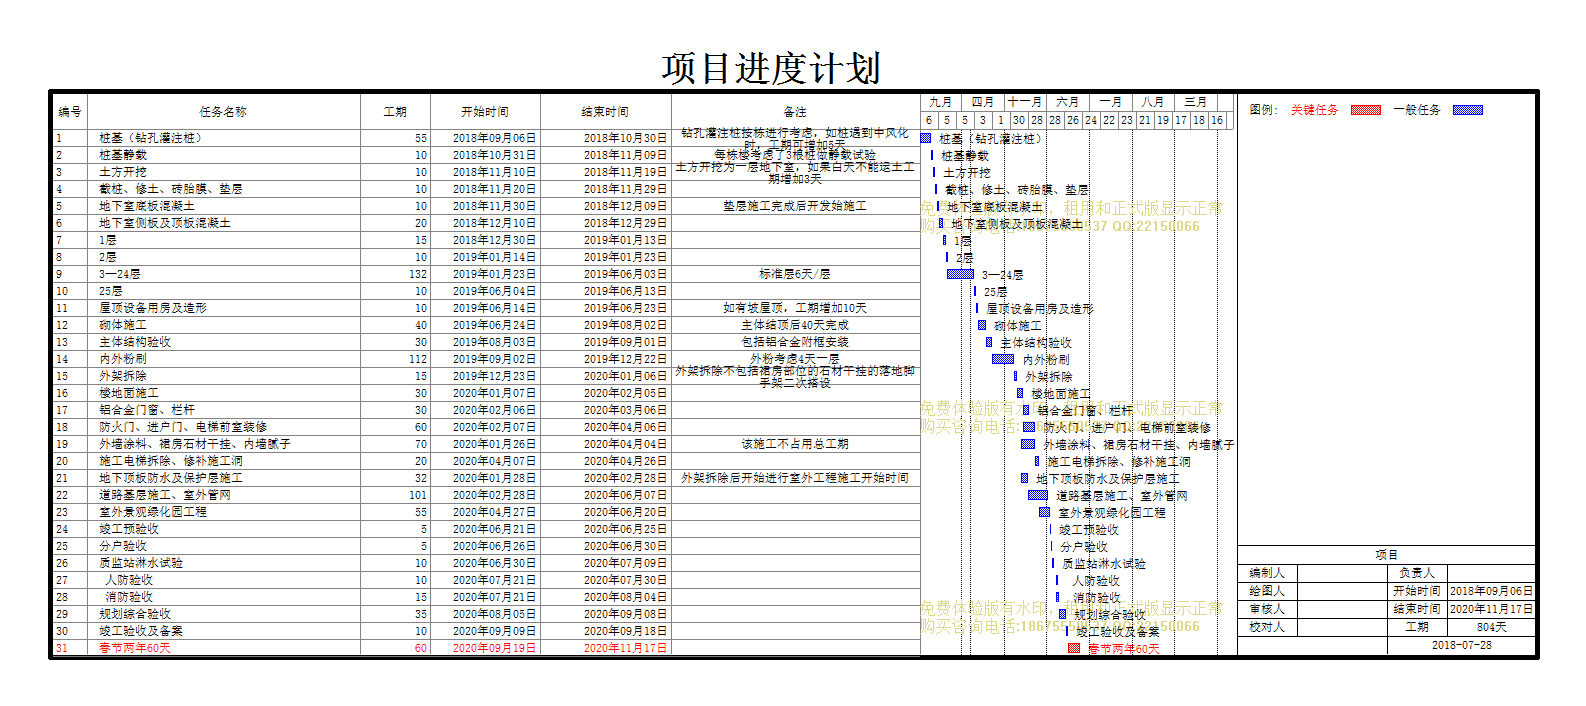The image size is (1586, 706).
Task: Click the start date of 桩基(钻孔灌注桩) row
Action: [x=494, y=138]
